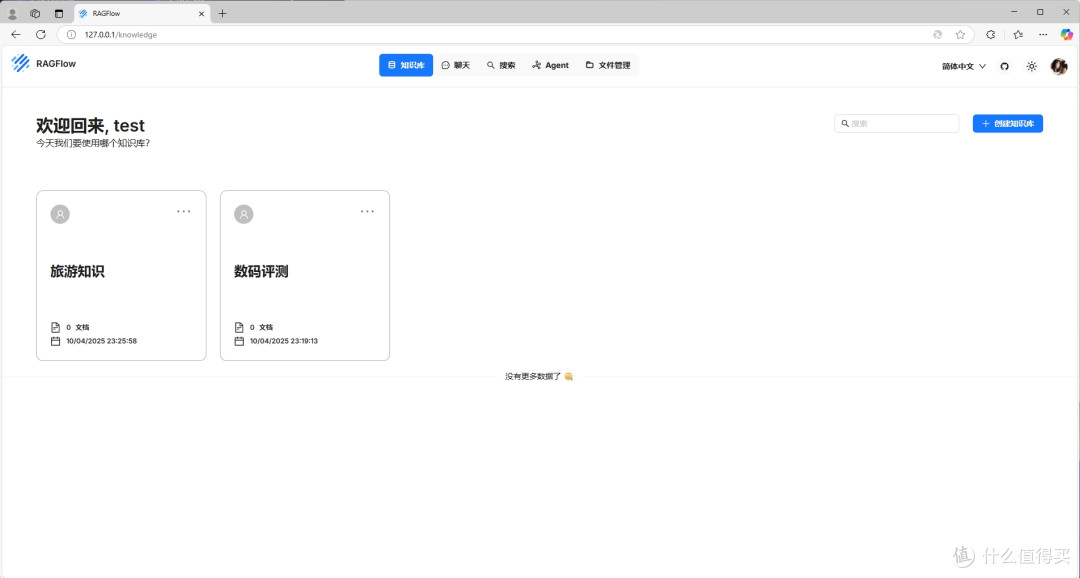Open the browser workspaces icon
This screenshot has height=578, width=1080.
pyautogui.click(x=35, y=14)
